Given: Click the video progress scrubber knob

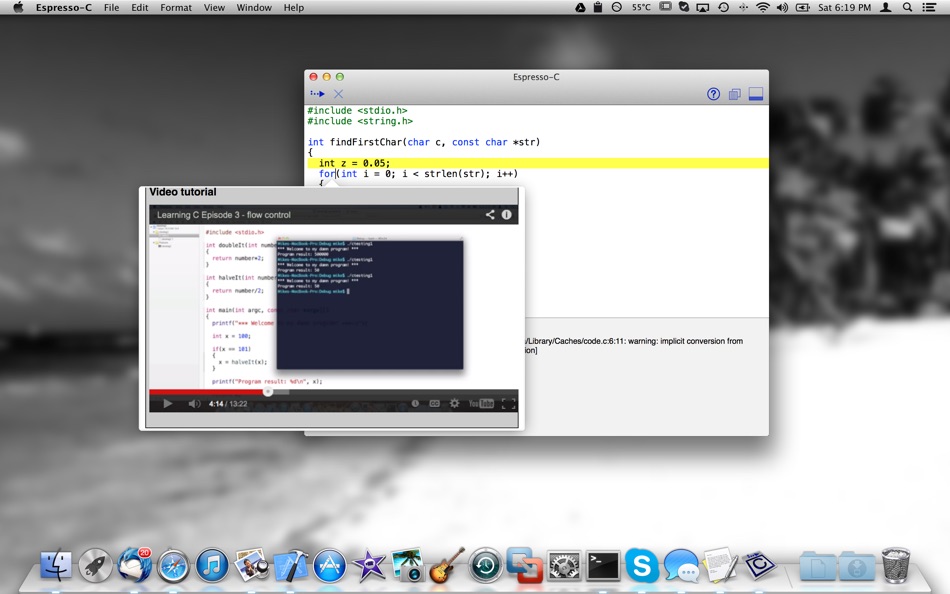Looking at the screenshot, I should 267,392.
